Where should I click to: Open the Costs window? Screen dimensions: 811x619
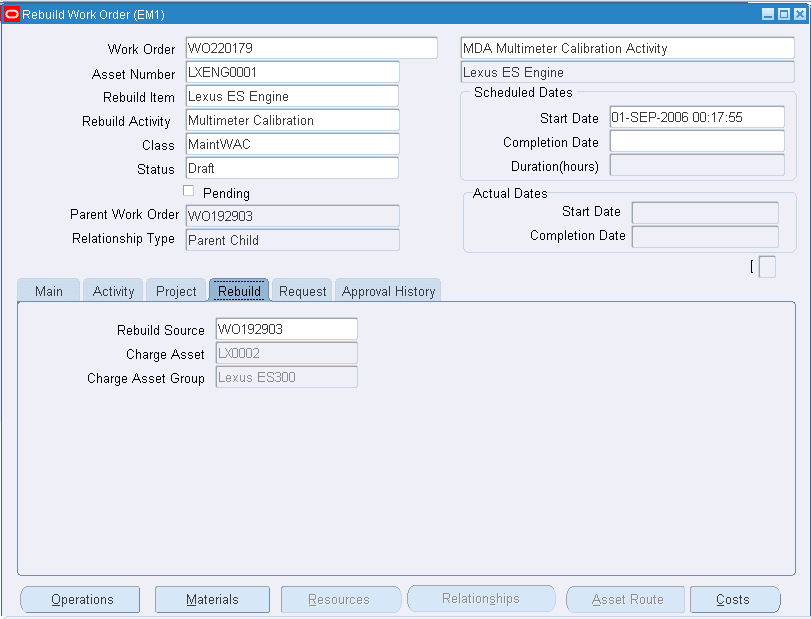(x=735, y=599)
